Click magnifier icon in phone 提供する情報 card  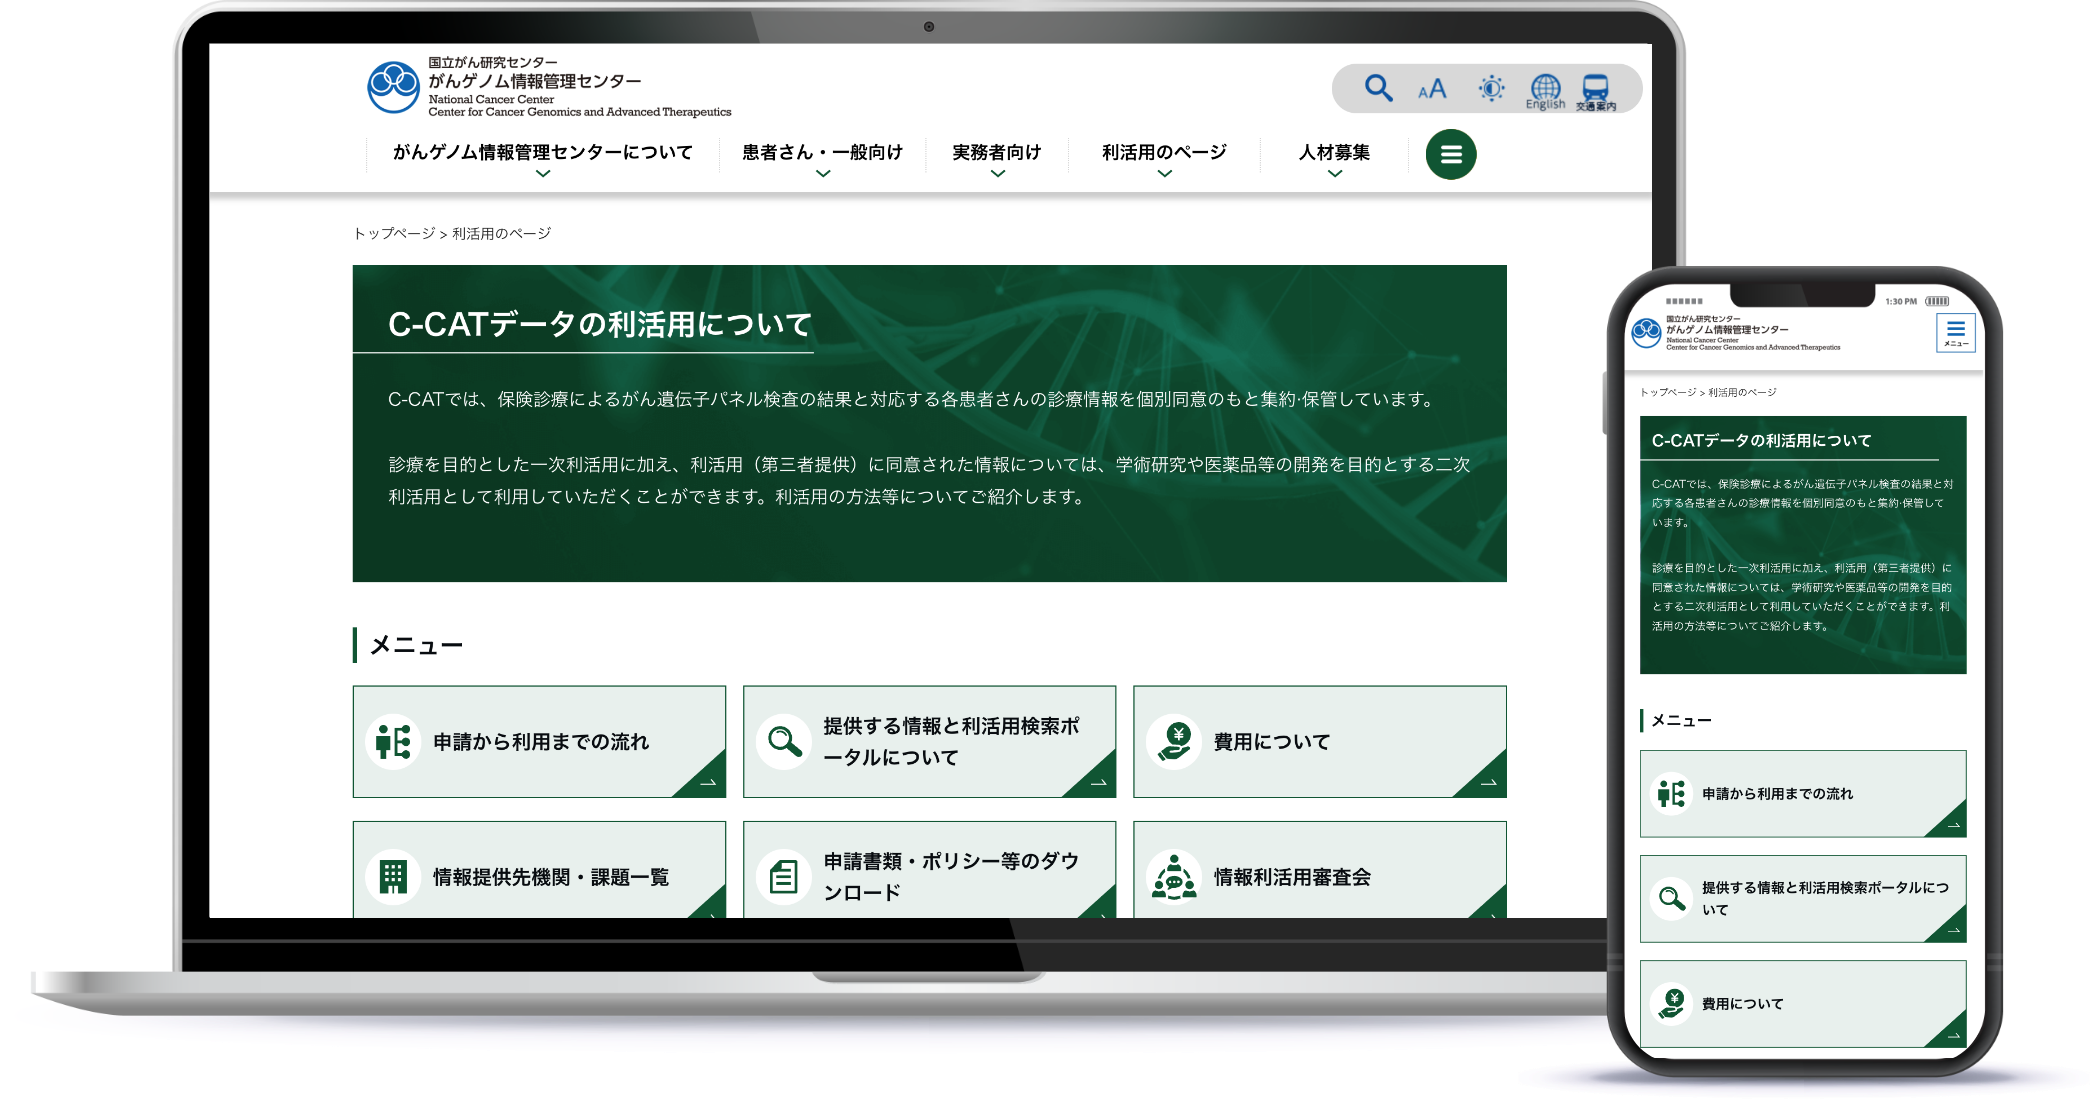pos(1671,898)
